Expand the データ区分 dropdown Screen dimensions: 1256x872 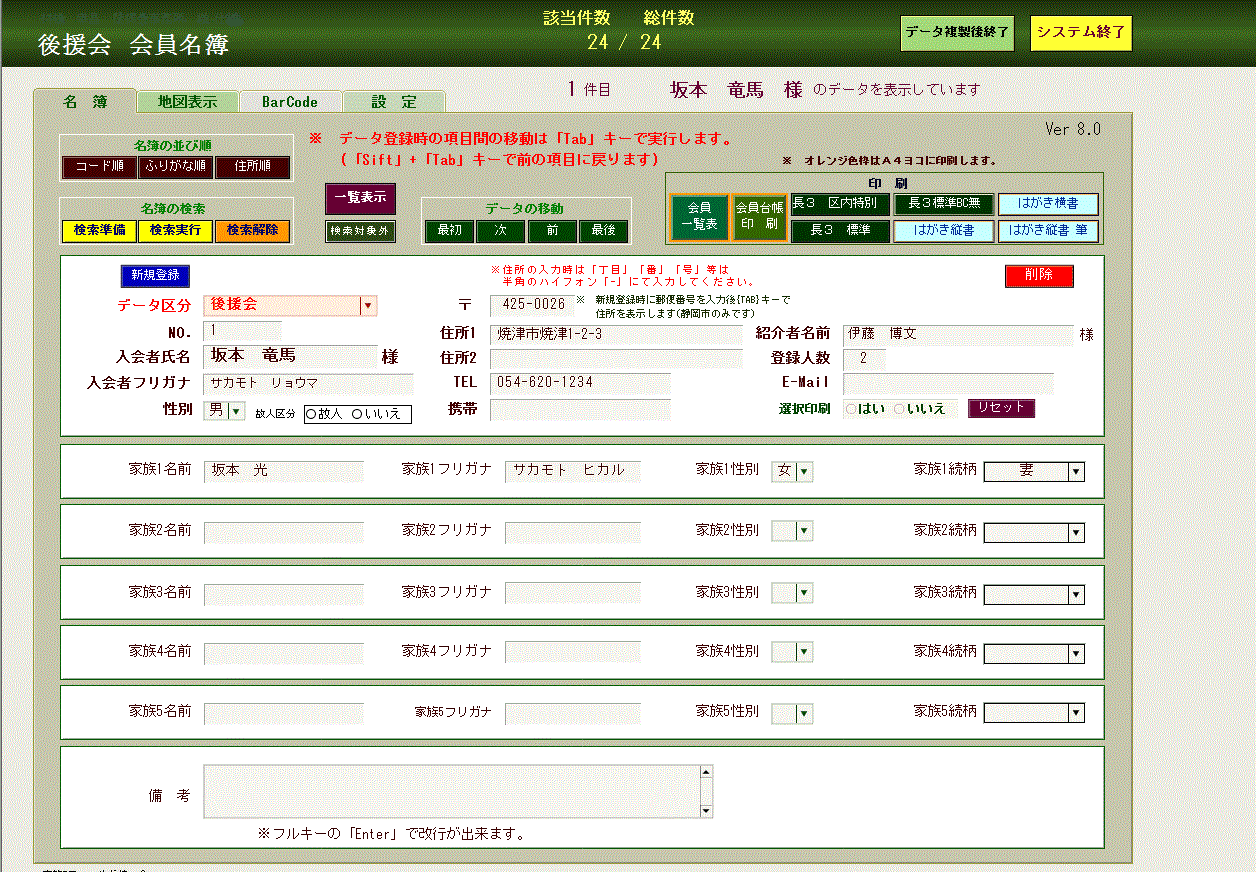tap(368, 306)
